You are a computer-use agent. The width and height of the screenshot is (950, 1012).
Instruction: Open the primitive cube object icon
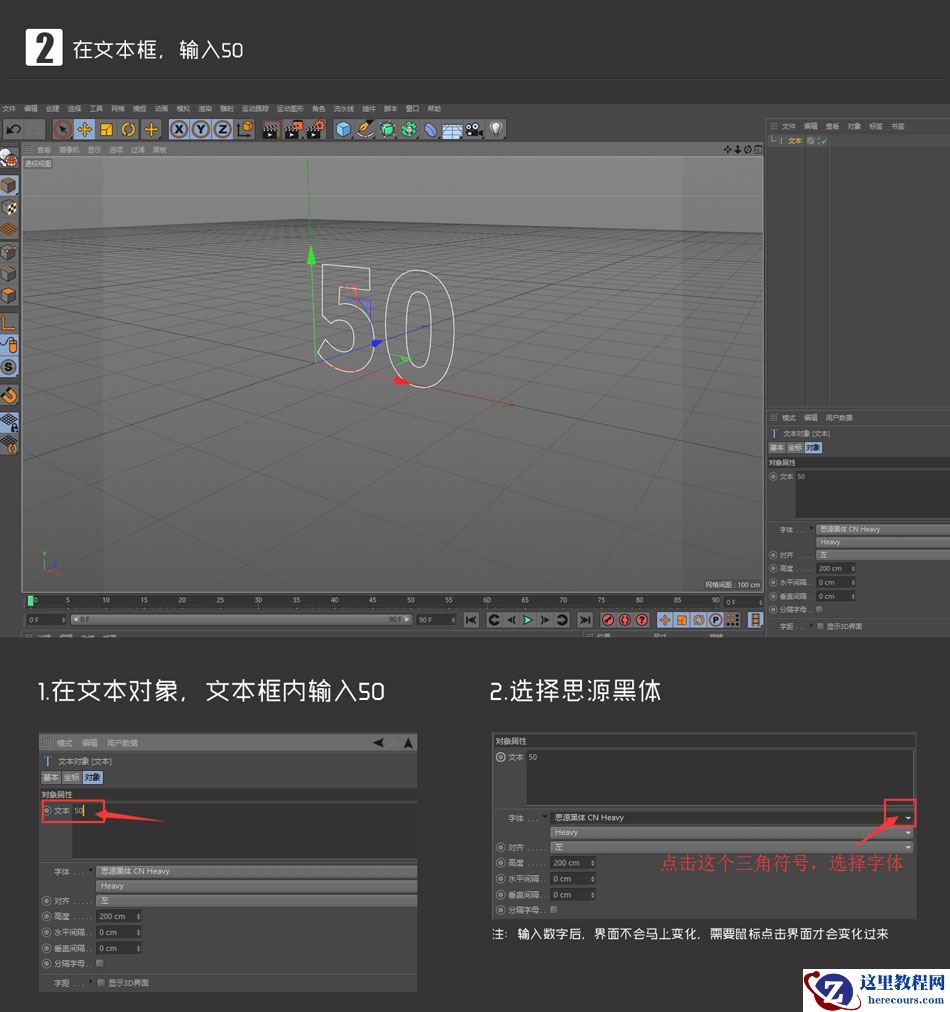[x=343, y=129]
